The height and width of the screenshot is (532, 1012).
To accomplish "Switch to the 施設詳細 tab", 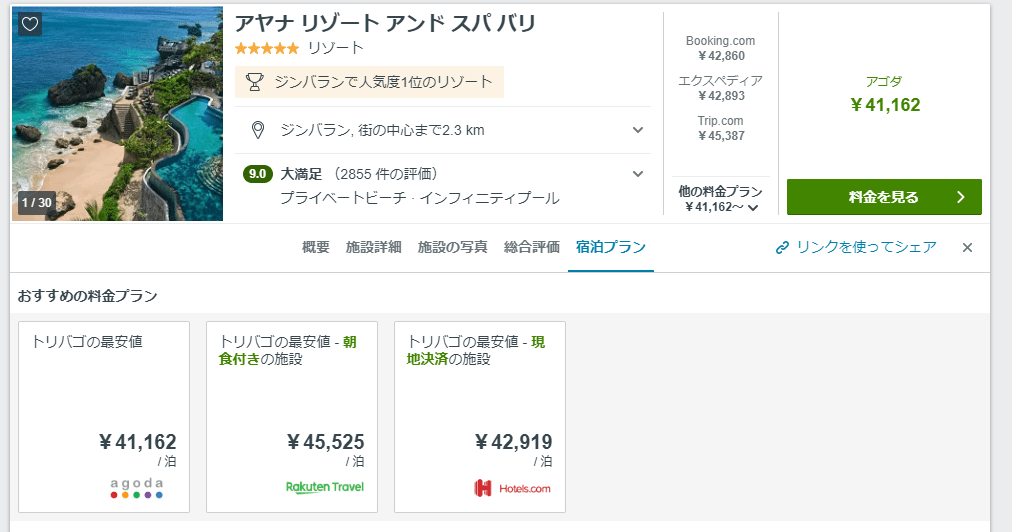I will tap(374, 247).
